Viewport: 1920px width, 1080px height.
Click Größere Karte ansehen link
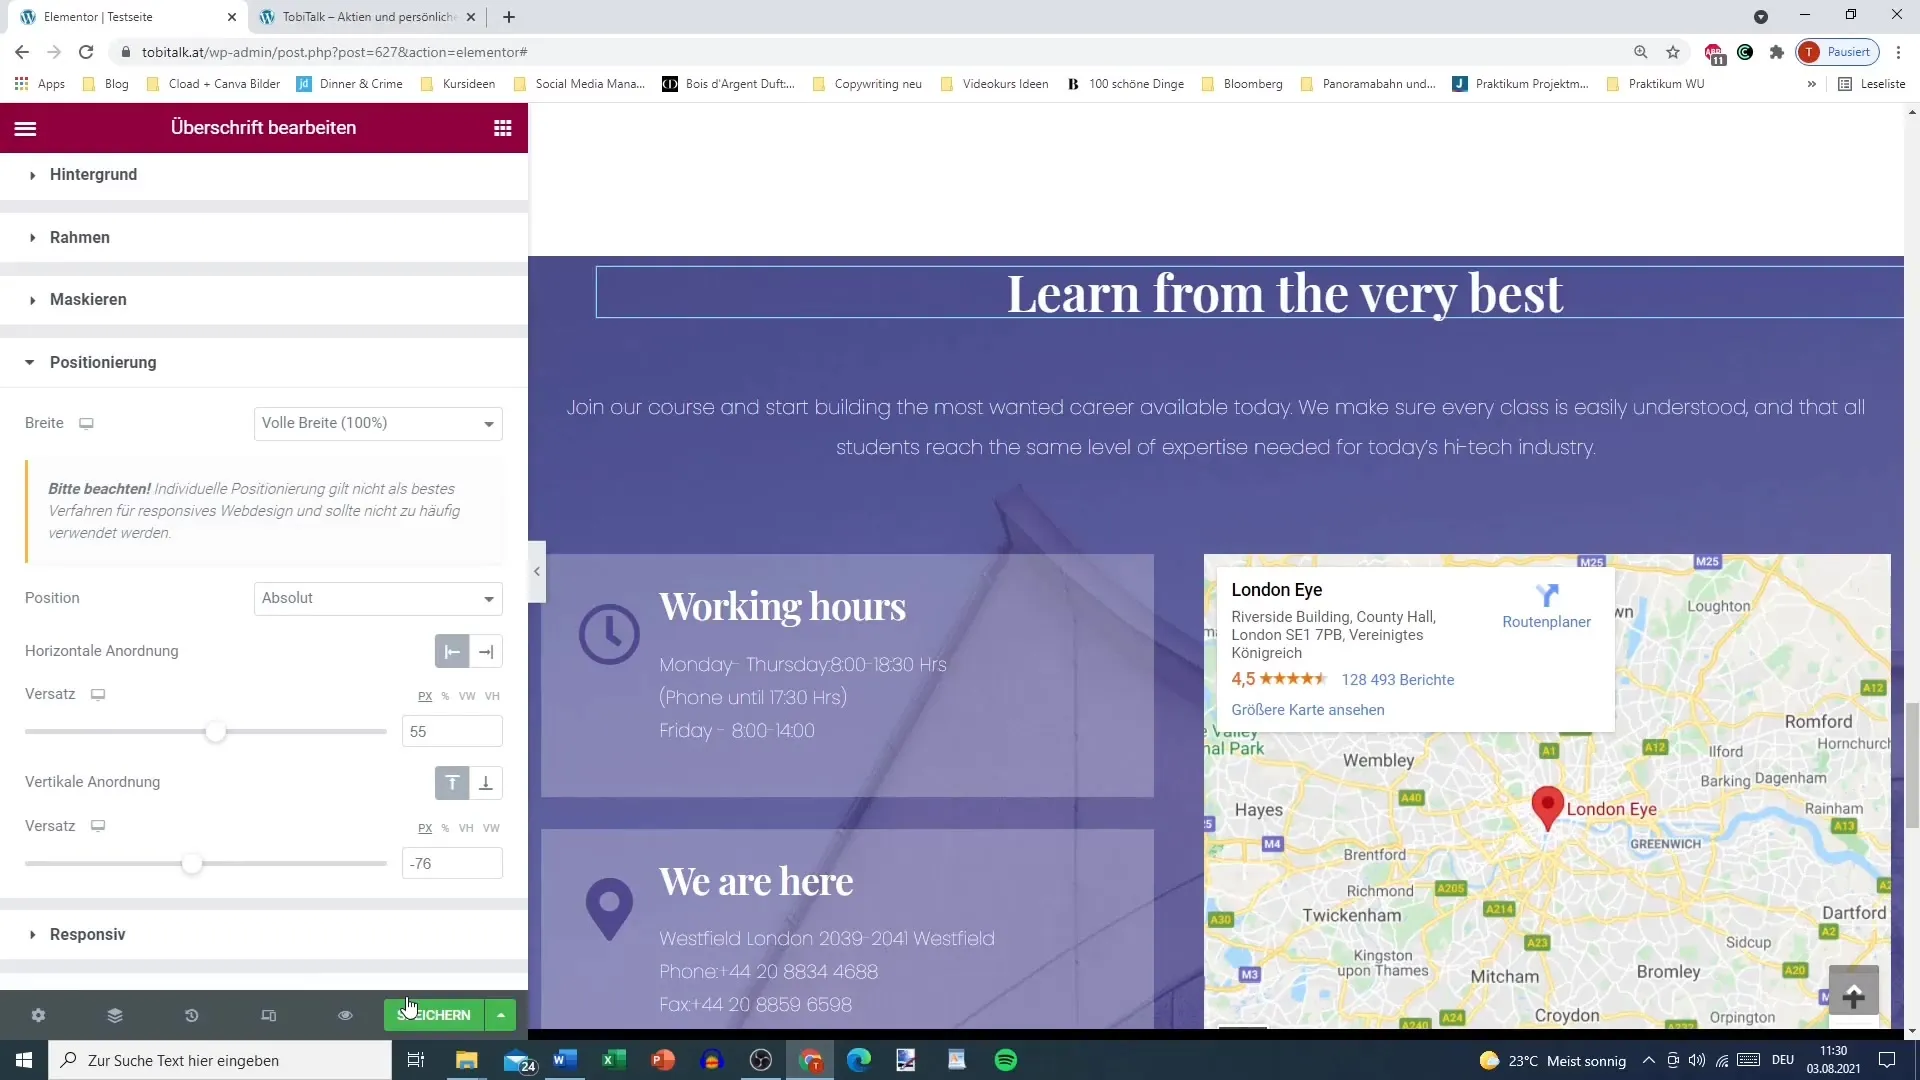(x=1308, y=710)
